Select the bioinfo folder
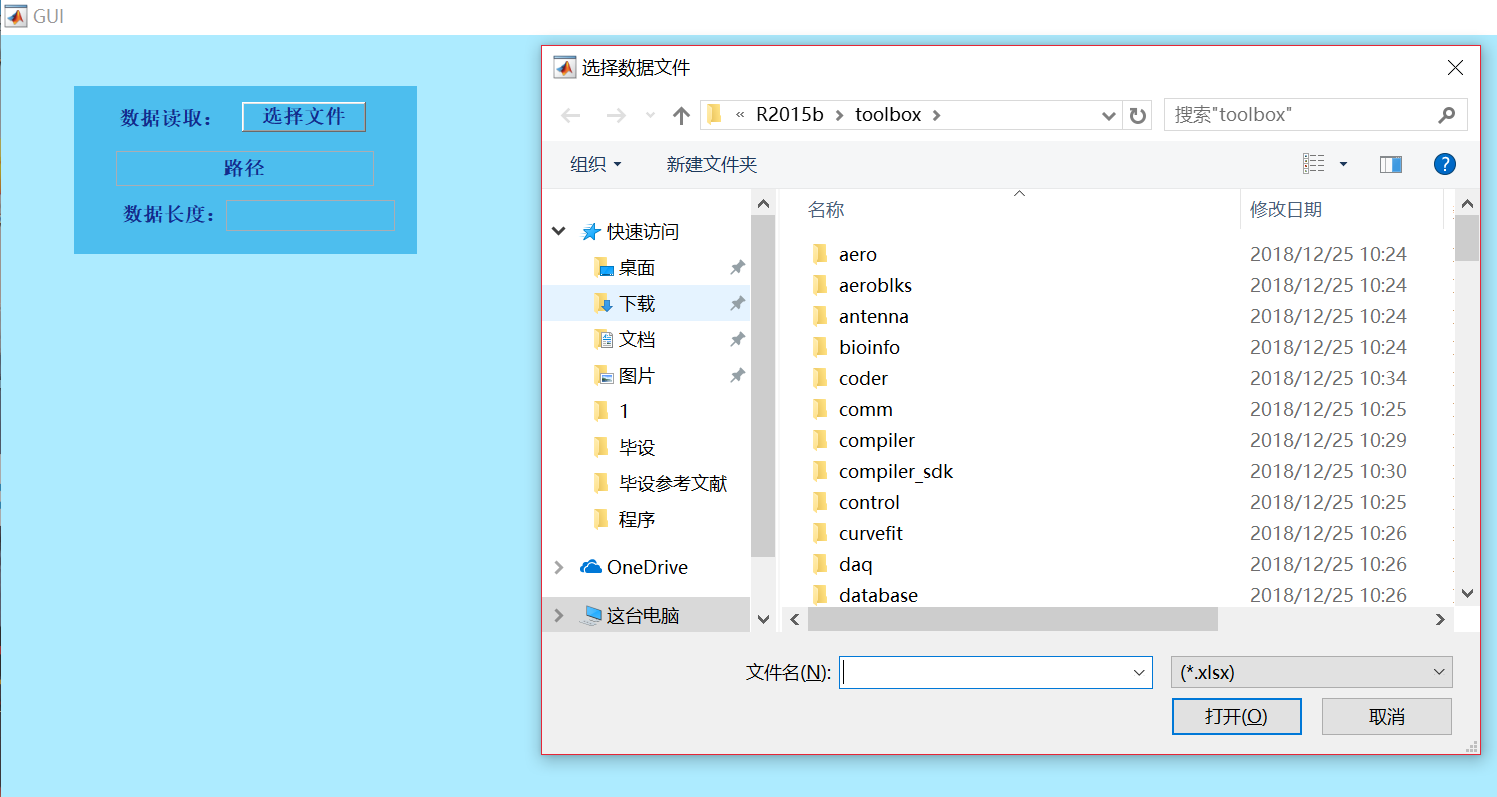The width and height of the screenshot is (1497, 797). click(869, 348)
